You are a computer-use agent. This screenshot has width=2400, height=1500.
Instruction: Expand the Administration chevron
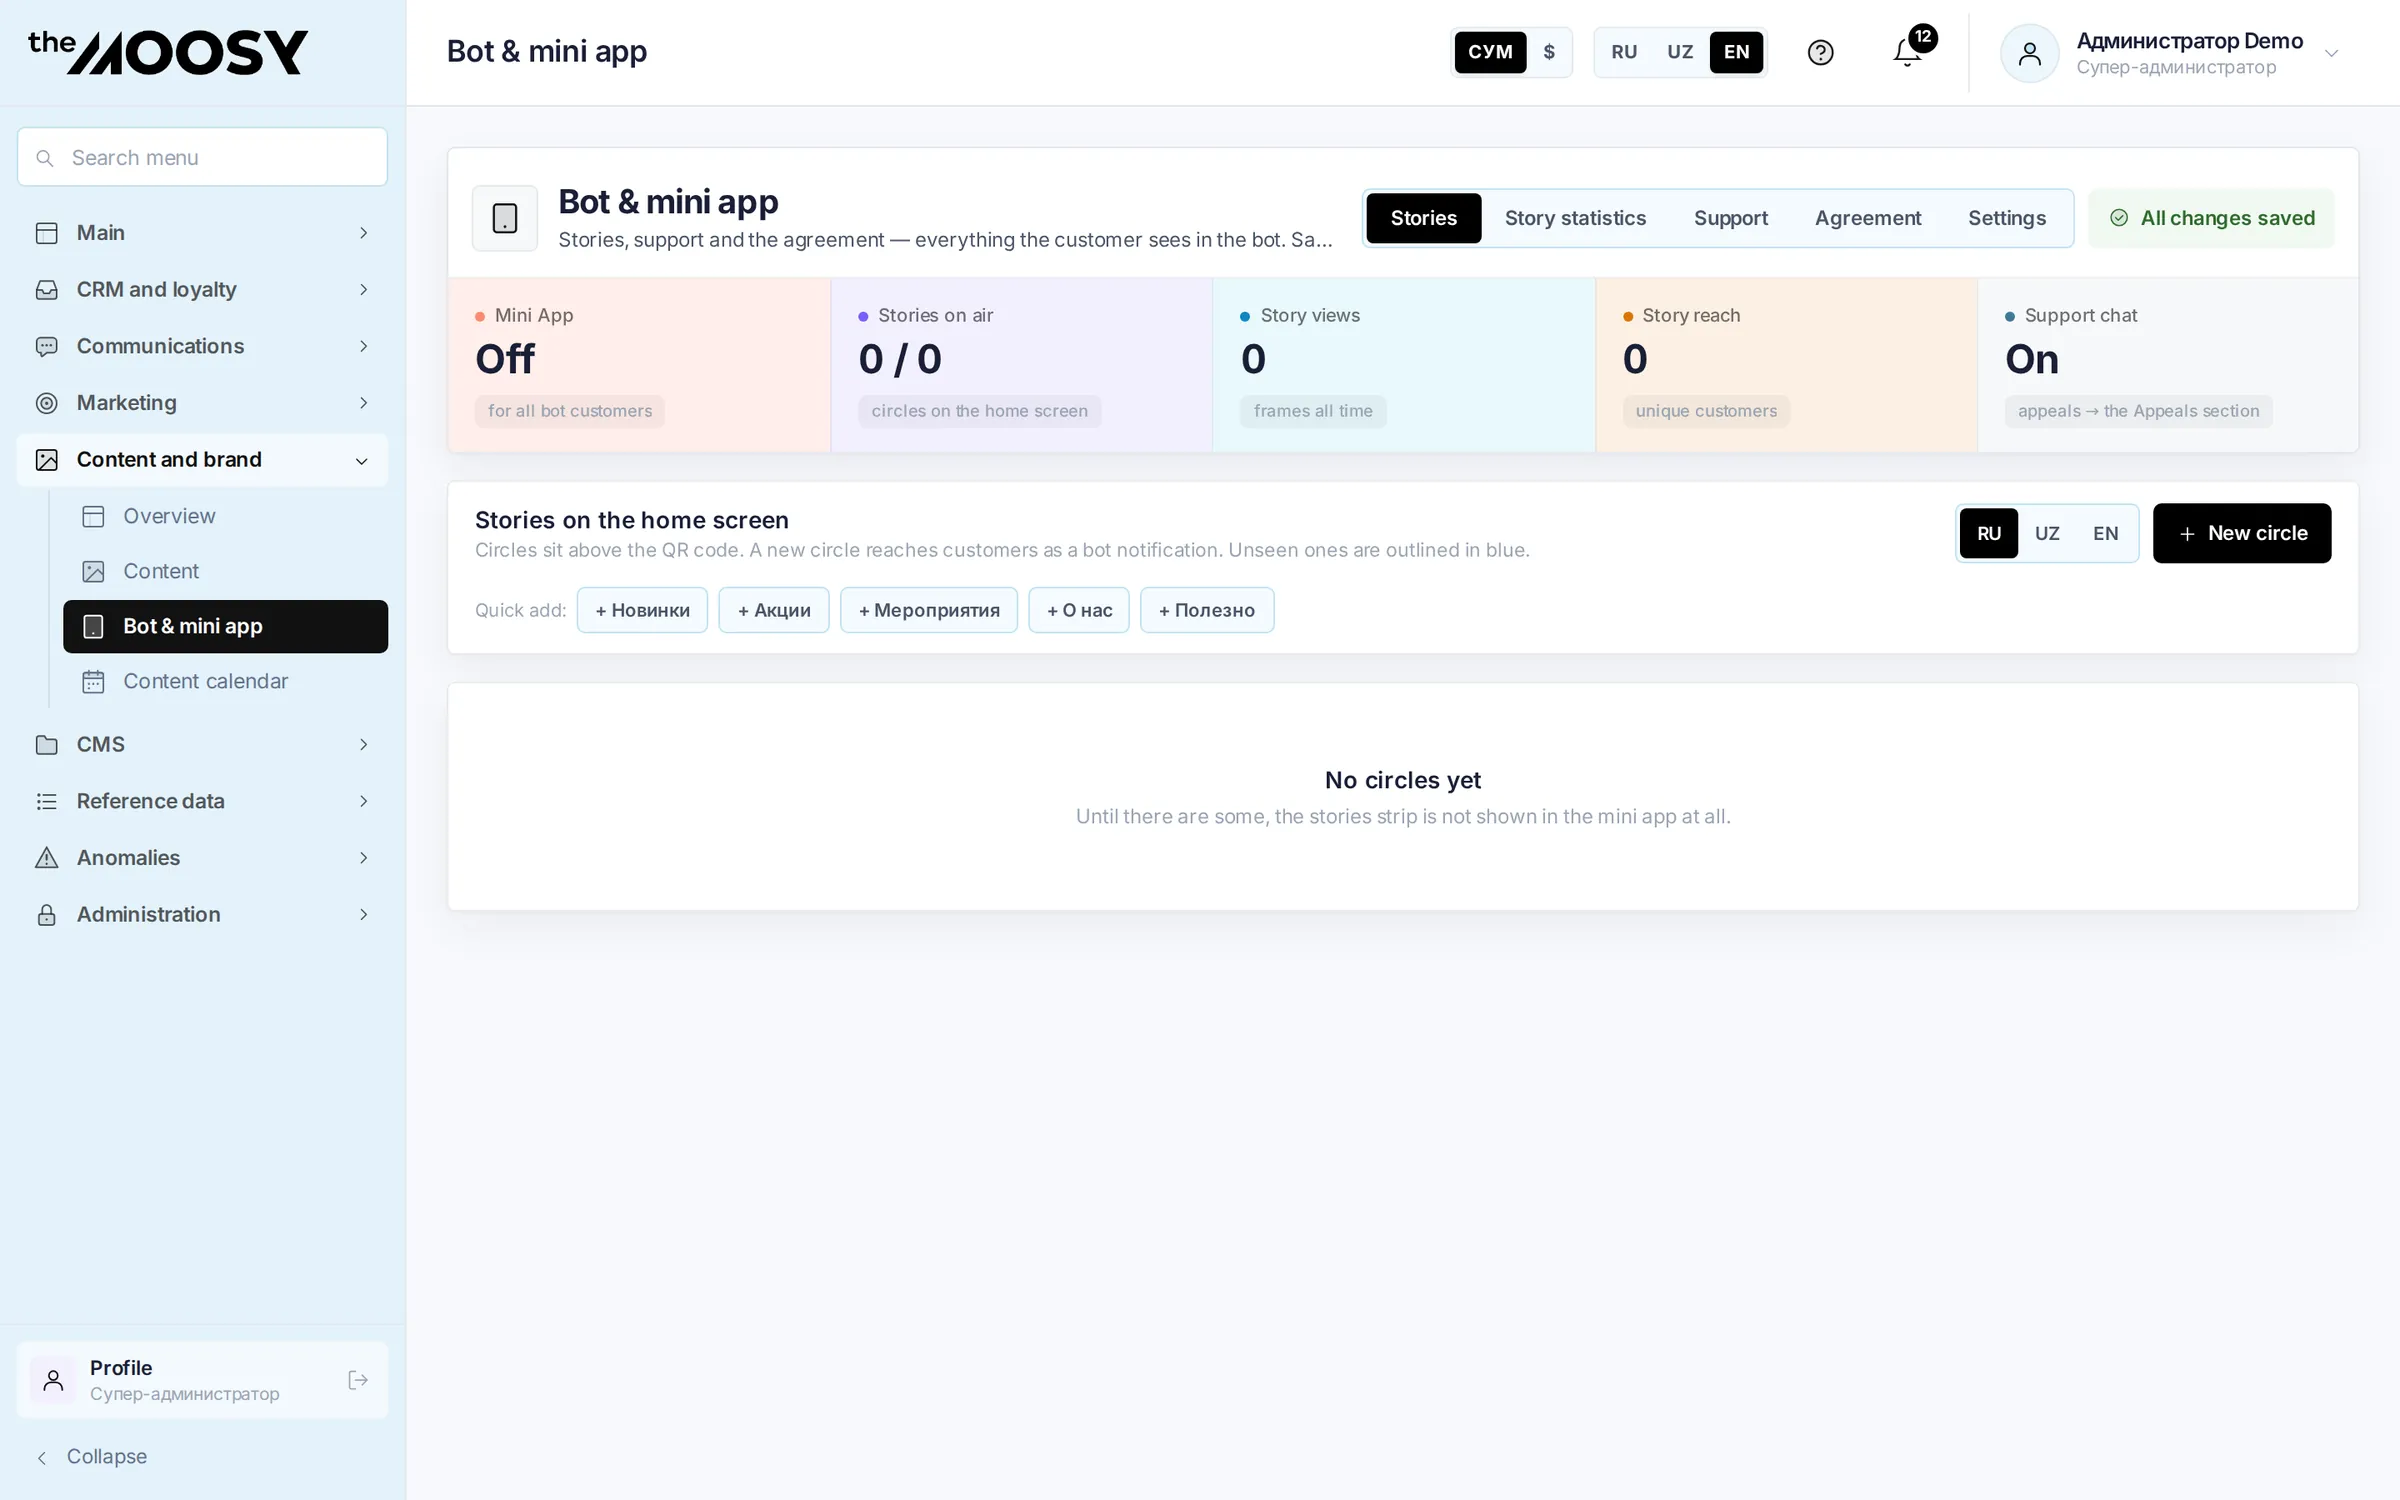point(364,915)
